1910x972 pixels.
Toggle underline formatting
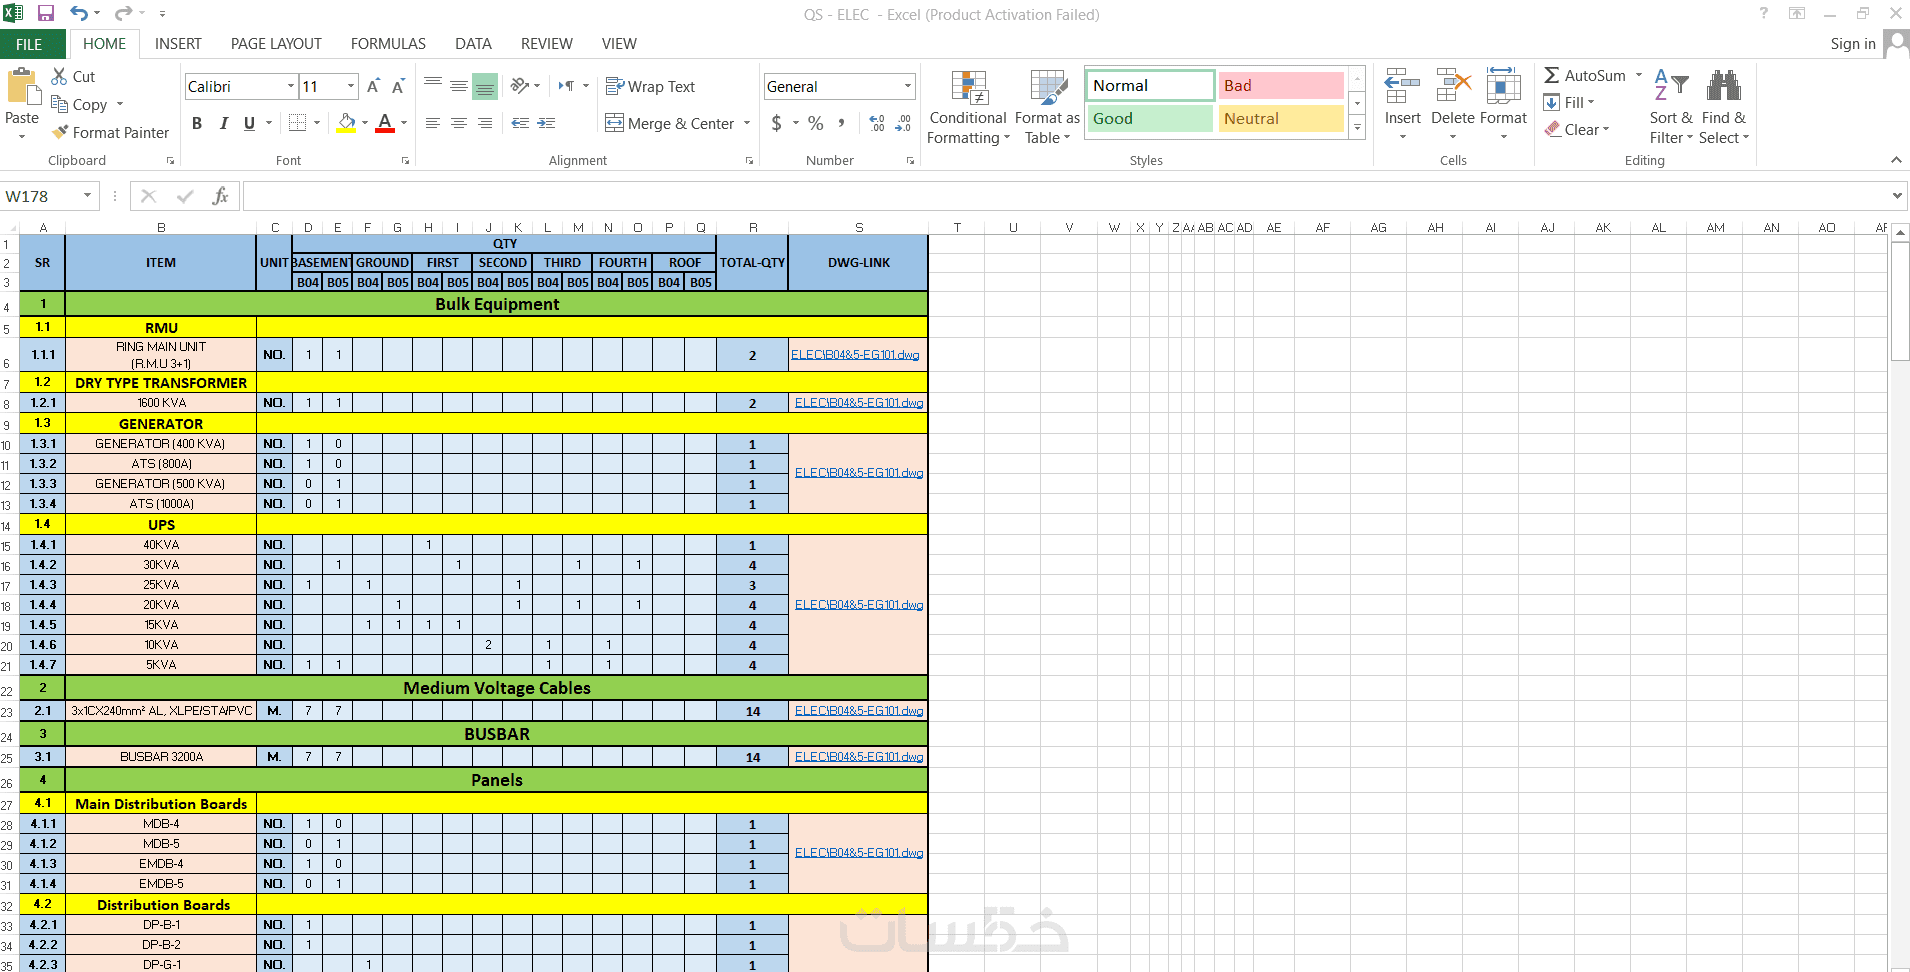pos(249,123)
